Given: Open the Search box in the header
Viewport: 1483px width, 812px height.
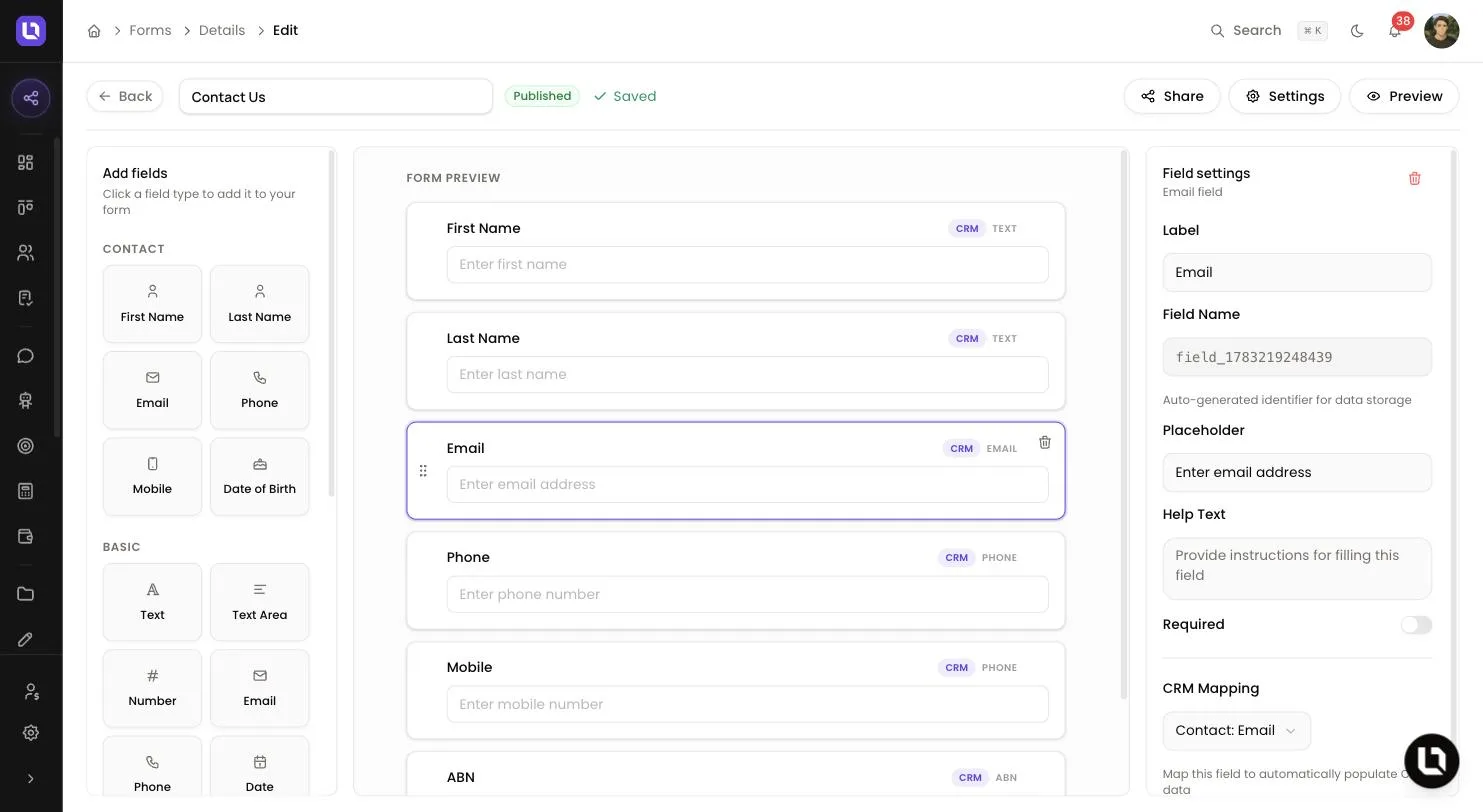Looking at the screenshot, I should pos(1268,31).
